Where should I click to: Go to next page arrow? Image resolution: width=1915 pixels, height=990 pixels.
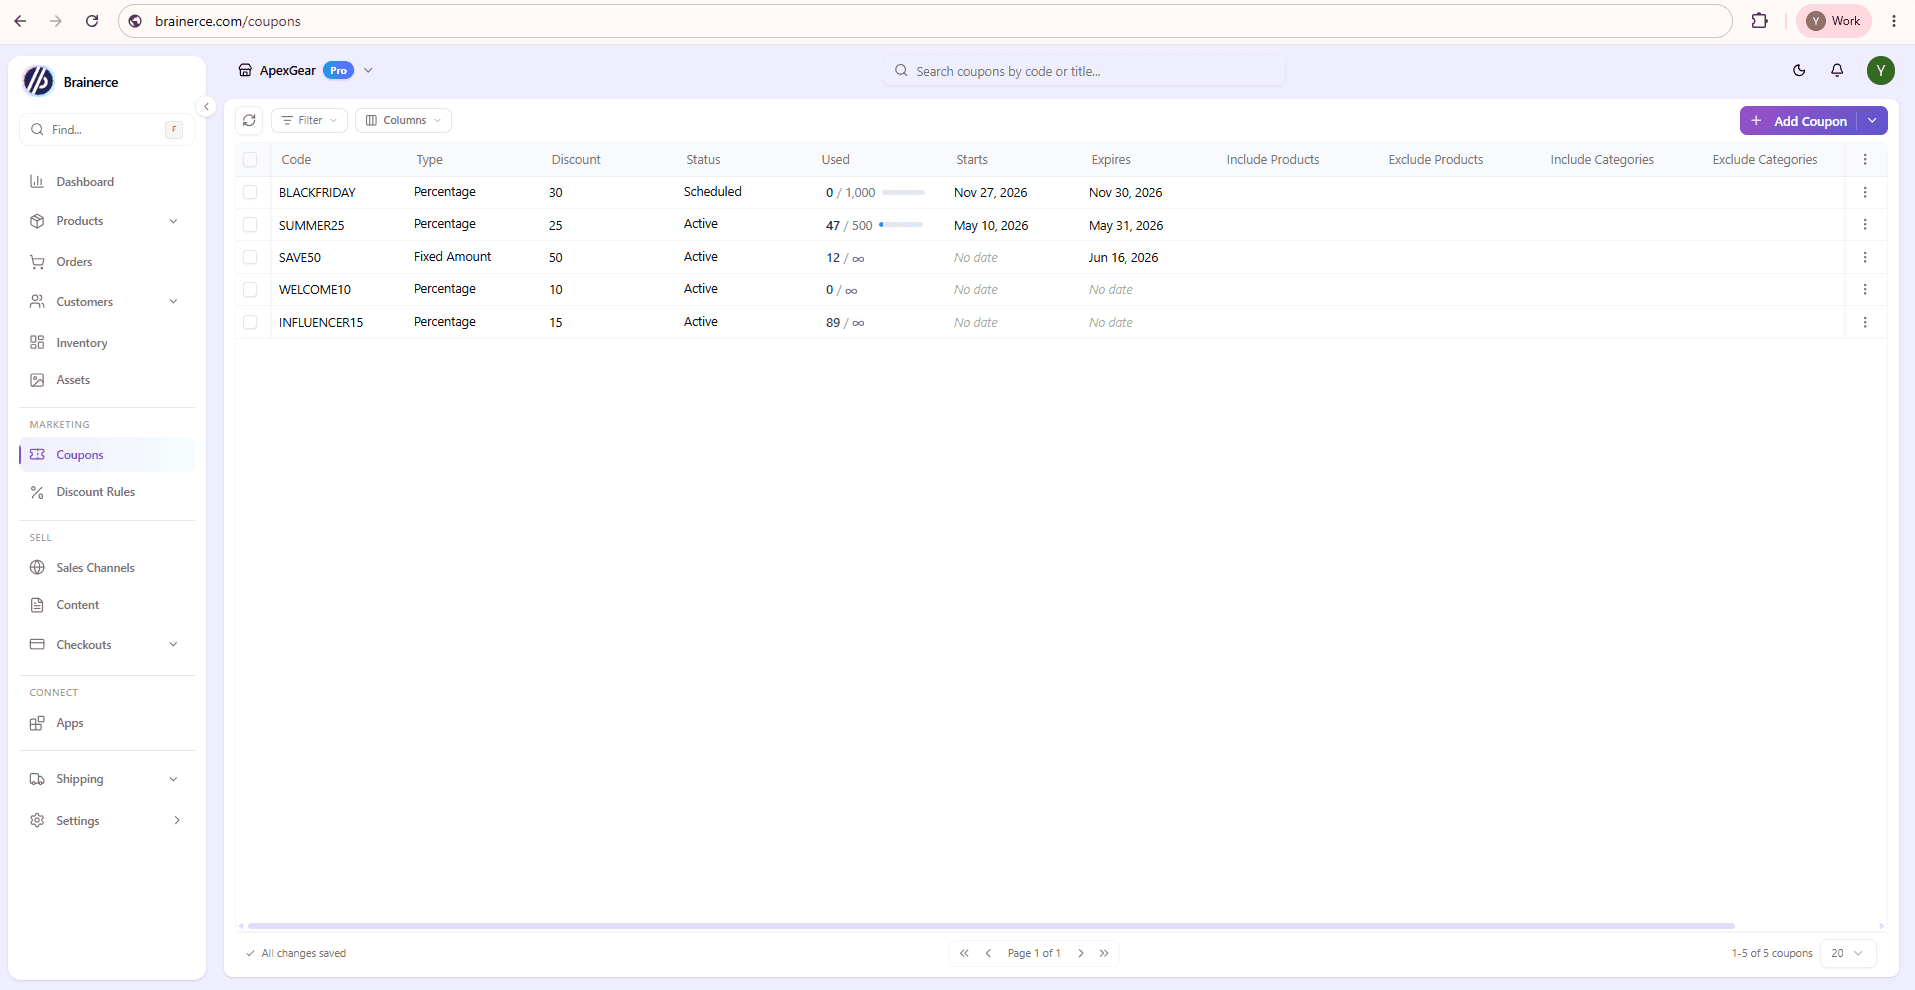[1081, 953]
